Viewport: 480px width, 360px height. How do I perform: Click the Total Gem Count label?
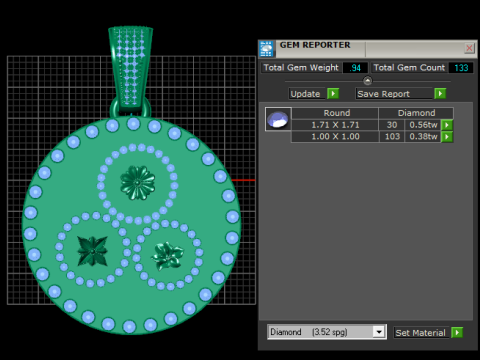click(409, 68)
